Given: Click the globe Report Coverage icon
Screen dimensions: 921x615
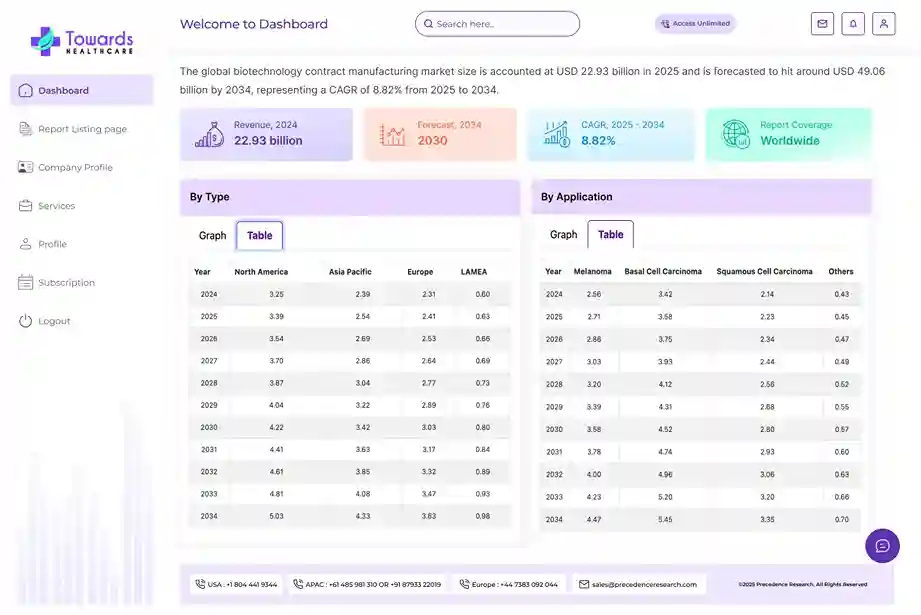Looking at the screenshot, I should tap(735, 134).
